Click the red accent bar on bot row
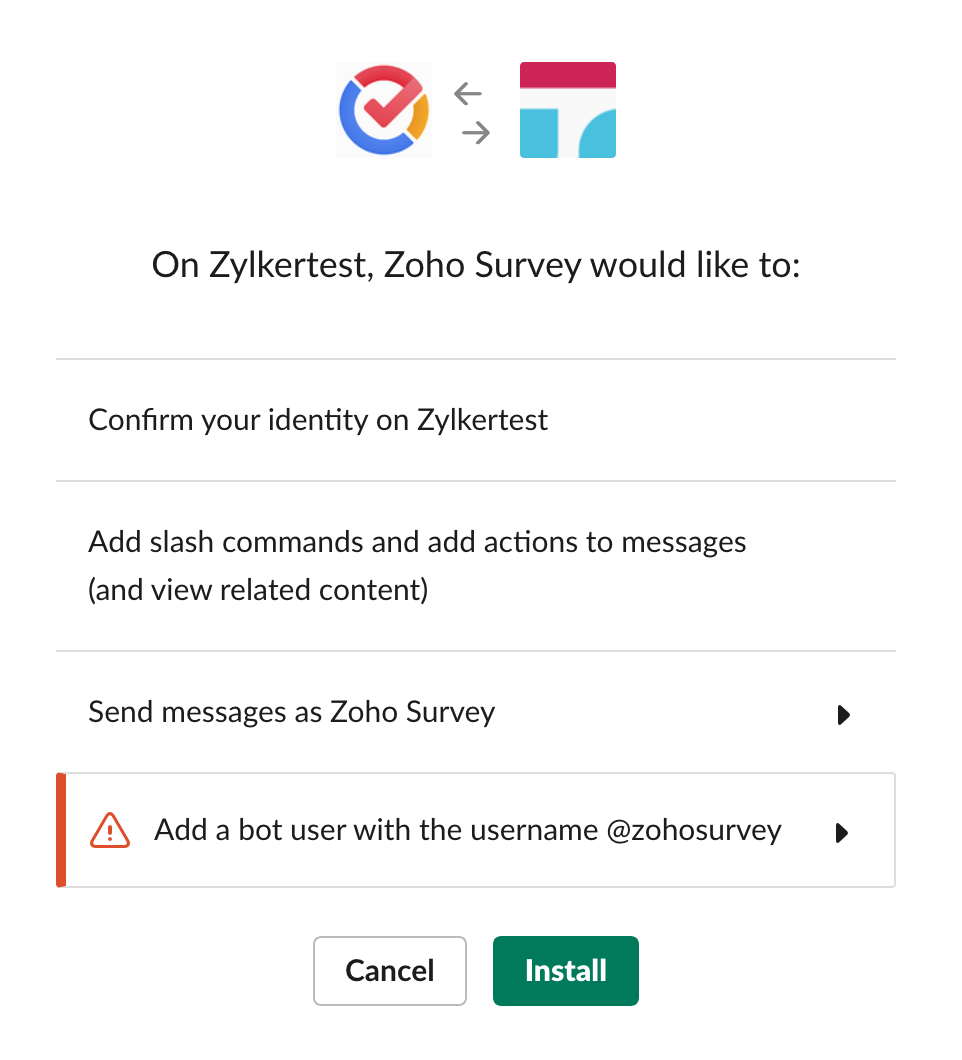This screenshot has width=962, height=1060. (61, 830)
